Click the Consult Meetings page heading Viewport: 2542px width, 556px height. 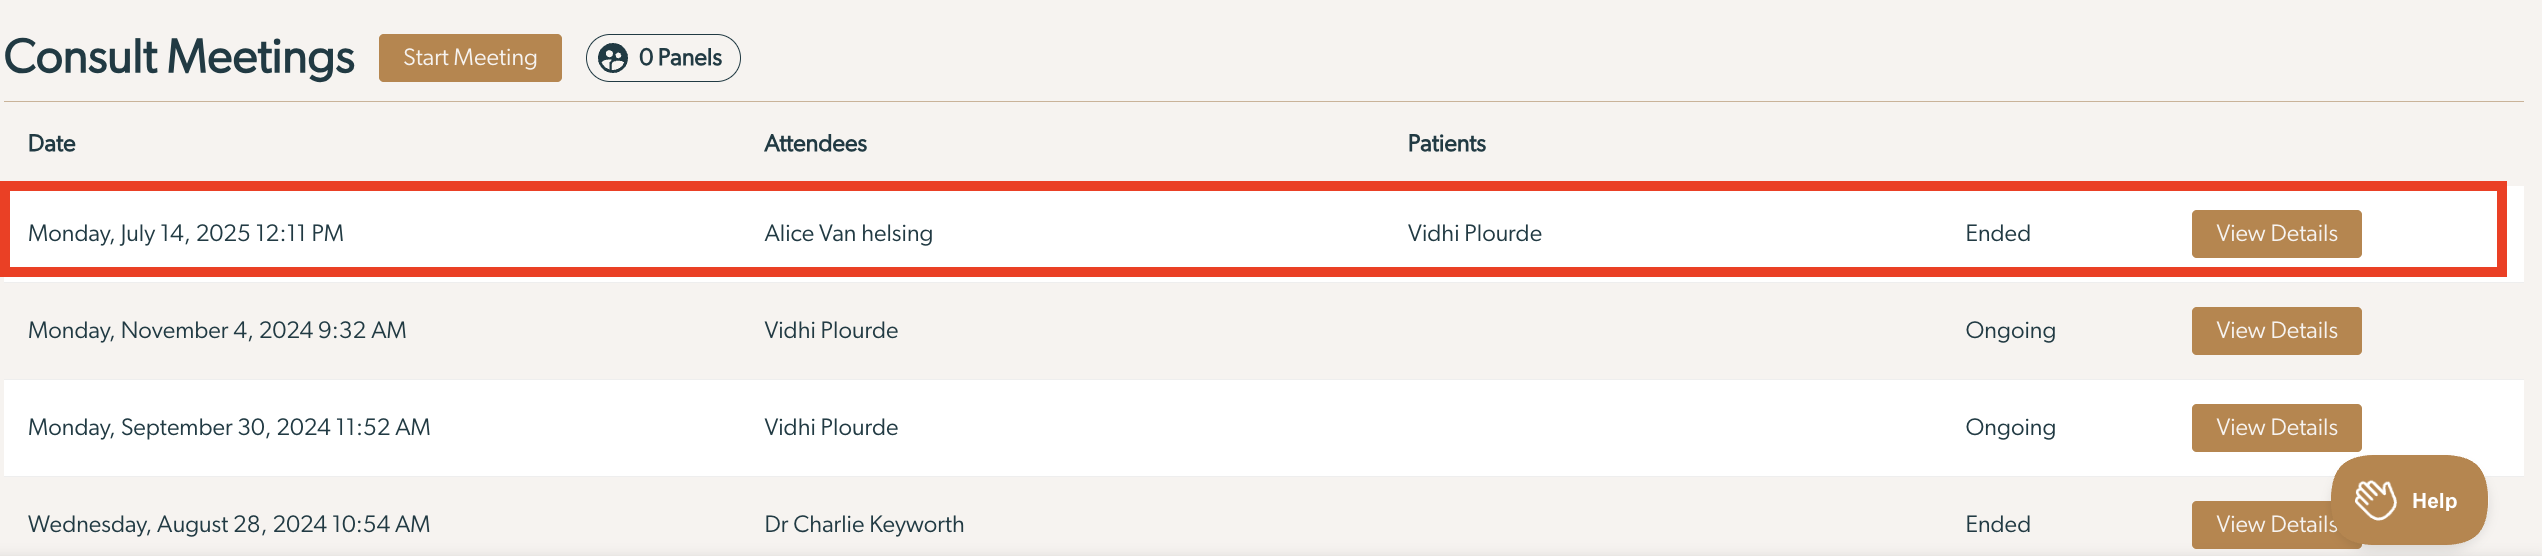tap(179, 57)
